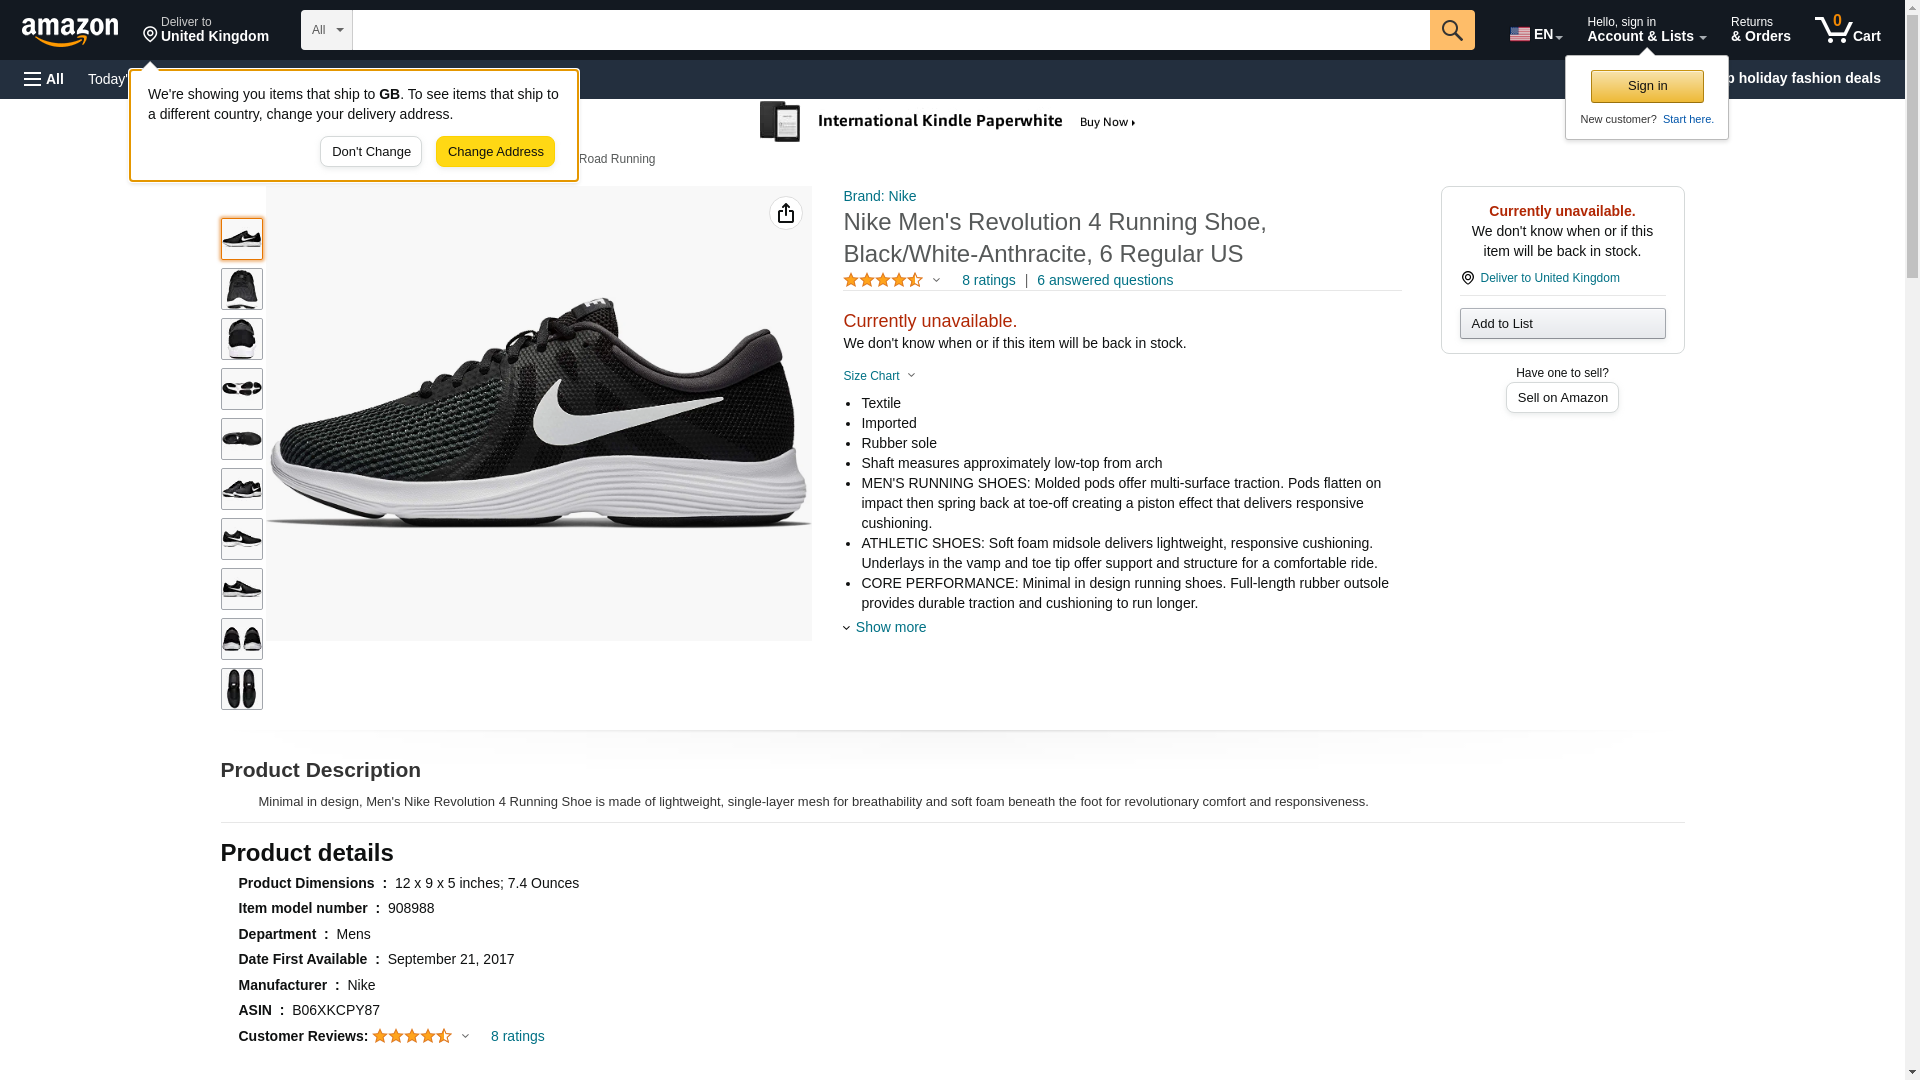Screen dimensions: 1920x1080
Task: Open the All hamburger menu
Action: point(44,79)
